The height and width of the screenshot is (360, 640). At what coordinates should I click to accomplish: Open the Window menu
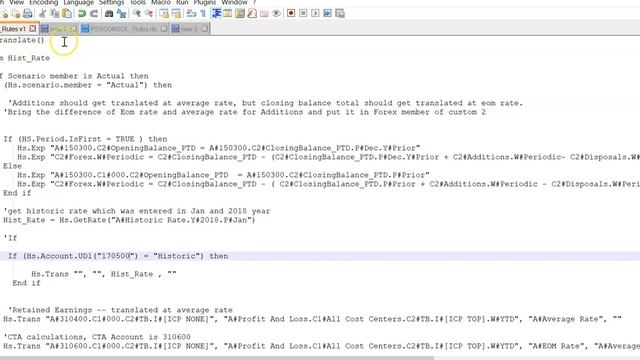click(x=234, y=2)
